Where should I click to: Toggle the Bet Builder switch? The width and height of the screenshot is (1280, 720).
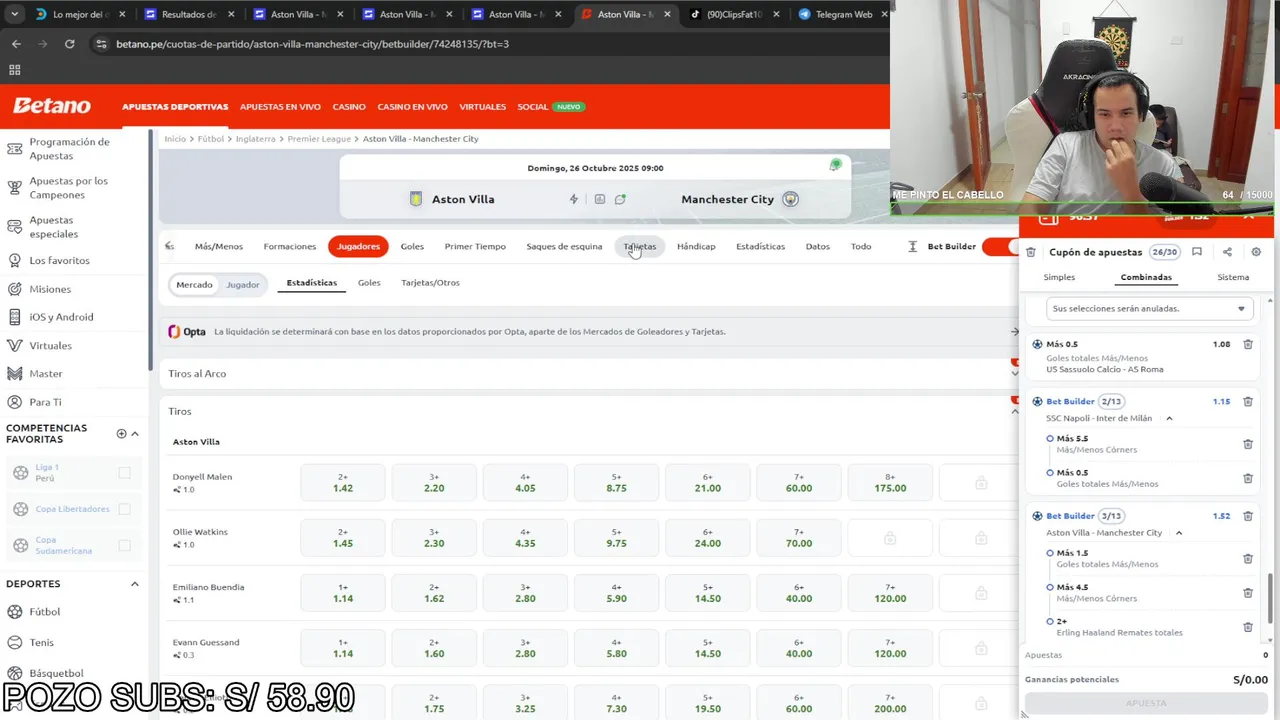coord(1000,246)
